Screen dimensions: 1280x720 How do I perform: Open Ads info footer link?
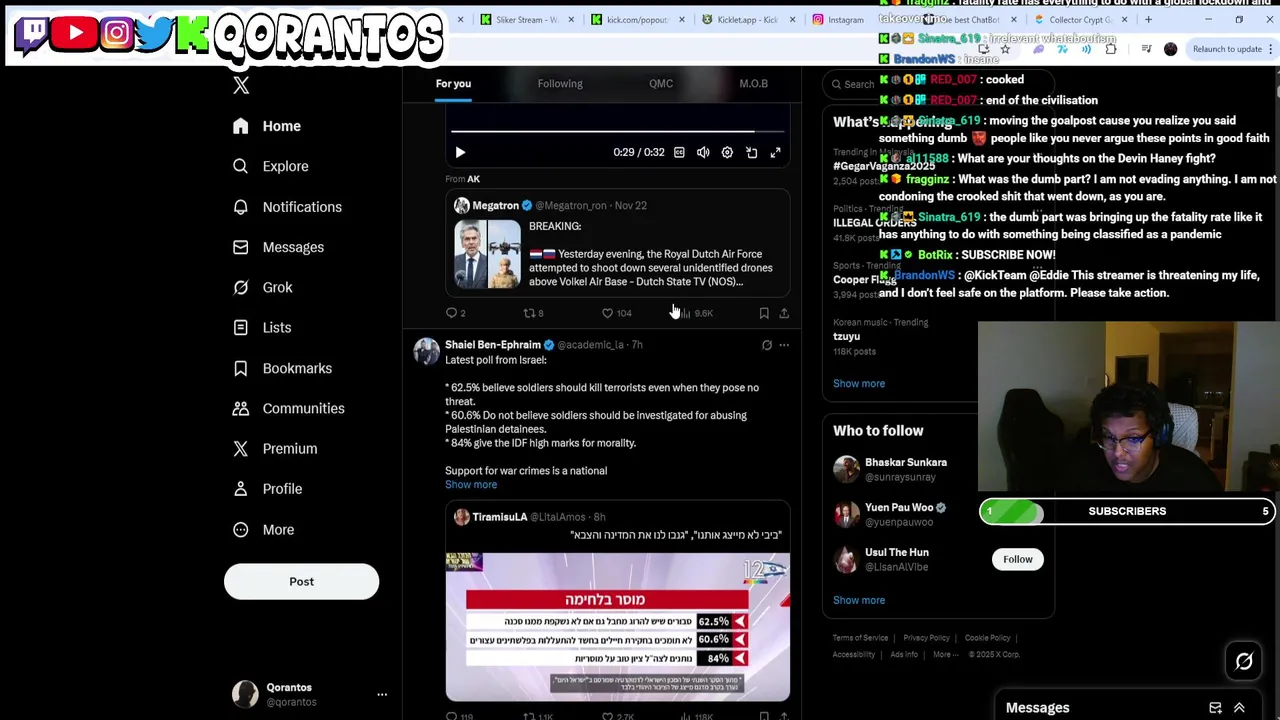(904, 655)
